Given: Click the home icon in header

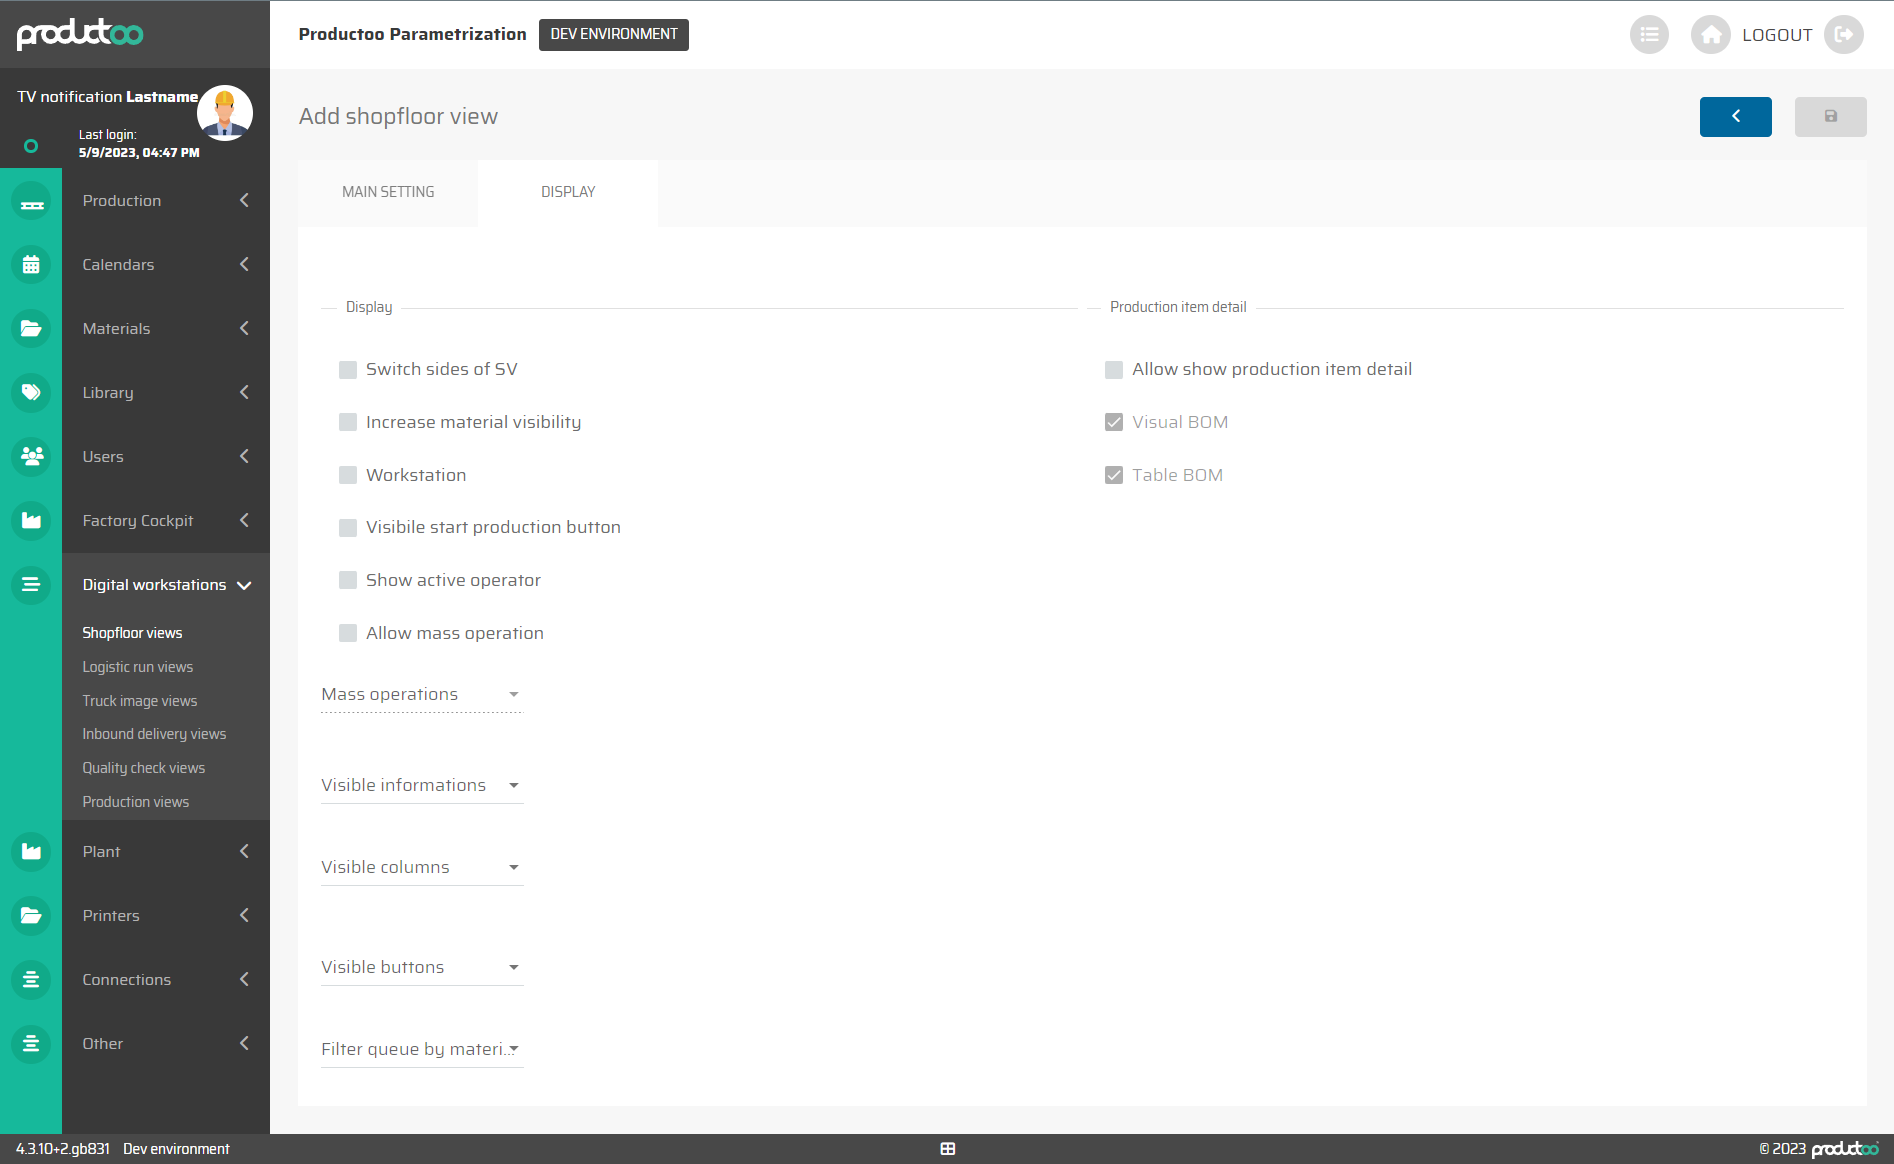Looking at the screenshot, I should pyautogui.click(x=1710, y=35).
